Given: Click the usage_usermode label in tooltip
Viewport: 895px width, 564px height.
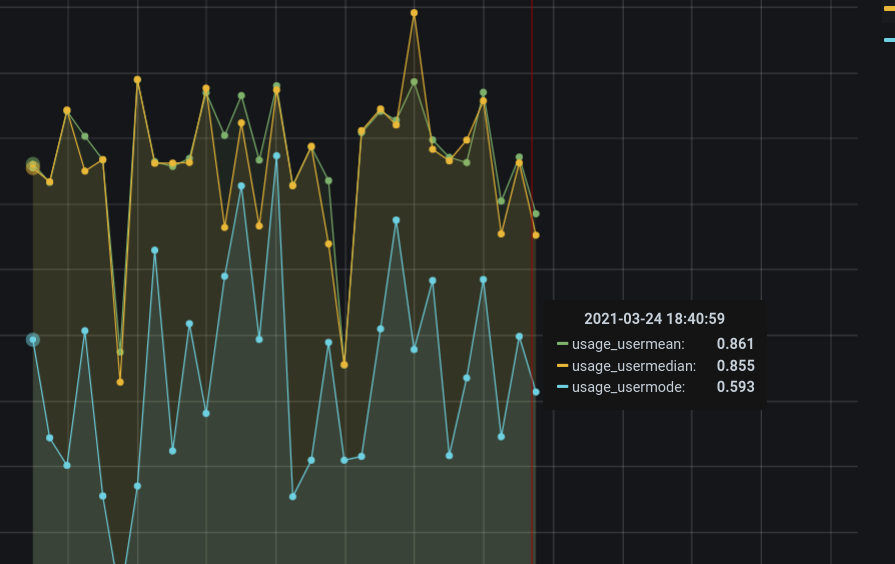Looking at the screenshot, I should tap(628, 387).
